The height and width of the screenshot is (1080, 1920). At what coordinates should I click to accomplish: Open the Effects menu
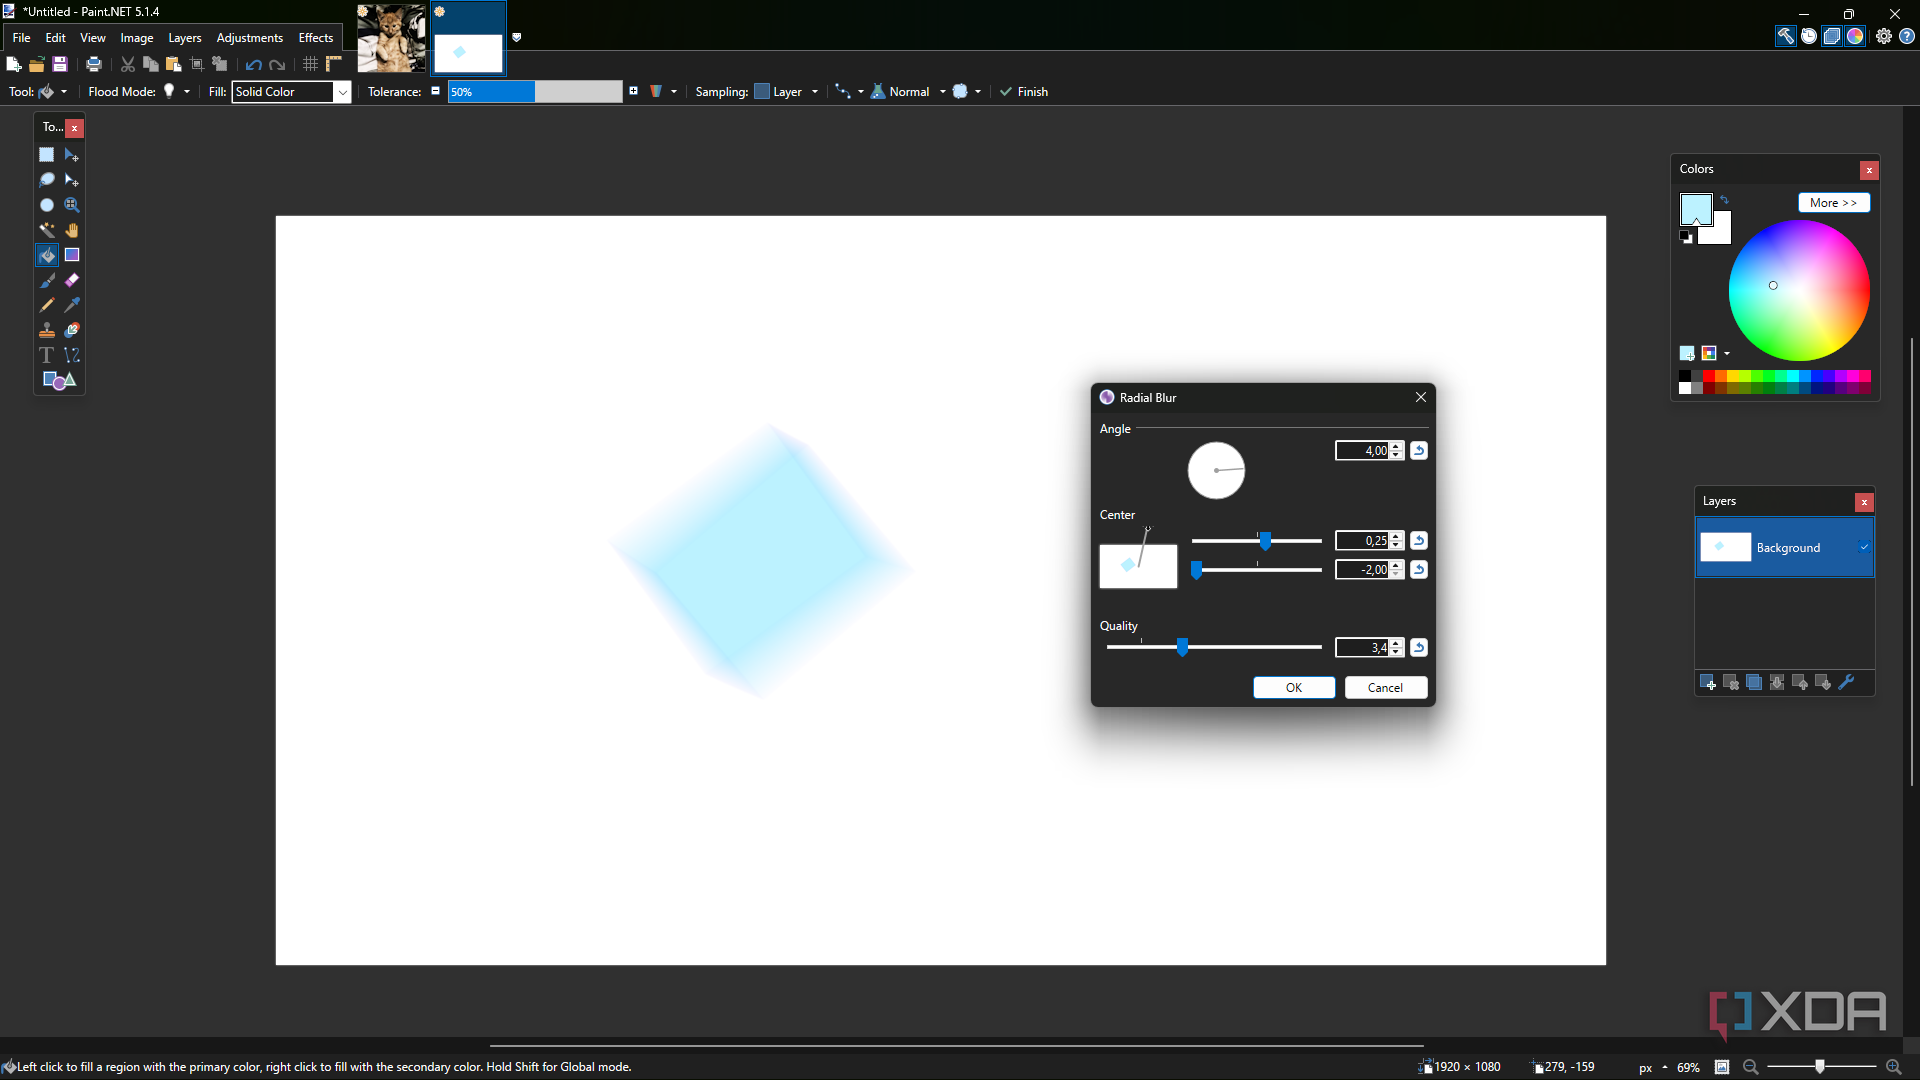point(316,38)
